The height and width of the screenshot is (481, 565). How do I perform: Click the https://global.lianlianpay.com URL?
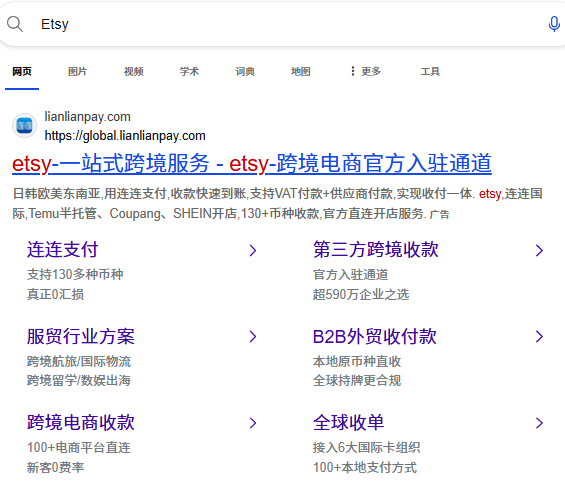pos(125,136)
